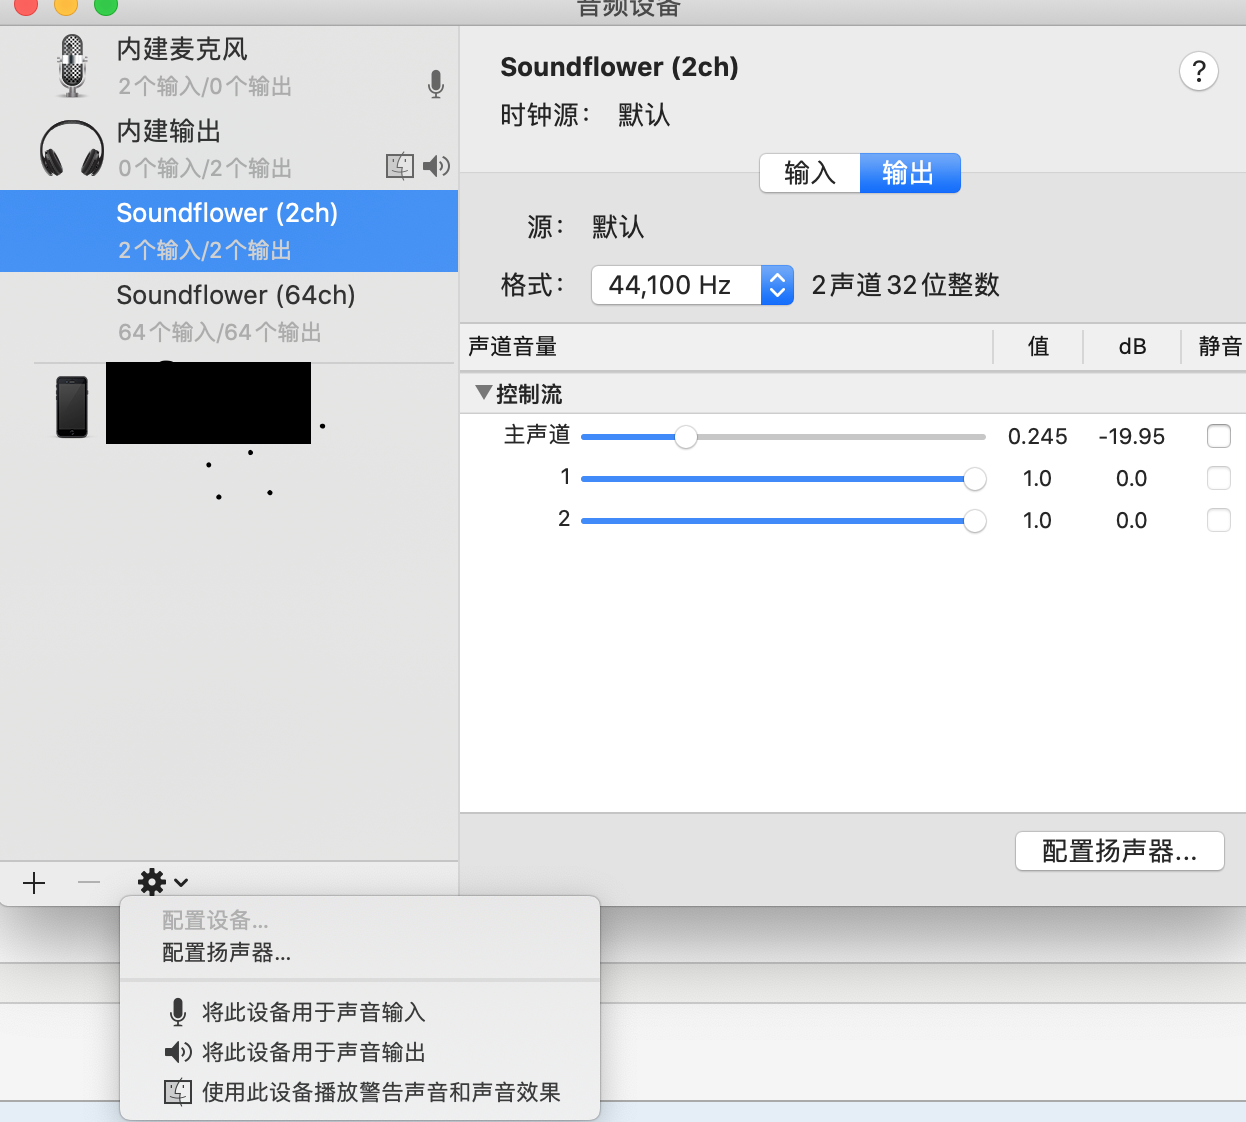Image resolution: width=1246 pixels, height=1122 pixels.
Task: Click Finder icon beside 使用此设备播放警告声音
Action: tap(178, 1092)
